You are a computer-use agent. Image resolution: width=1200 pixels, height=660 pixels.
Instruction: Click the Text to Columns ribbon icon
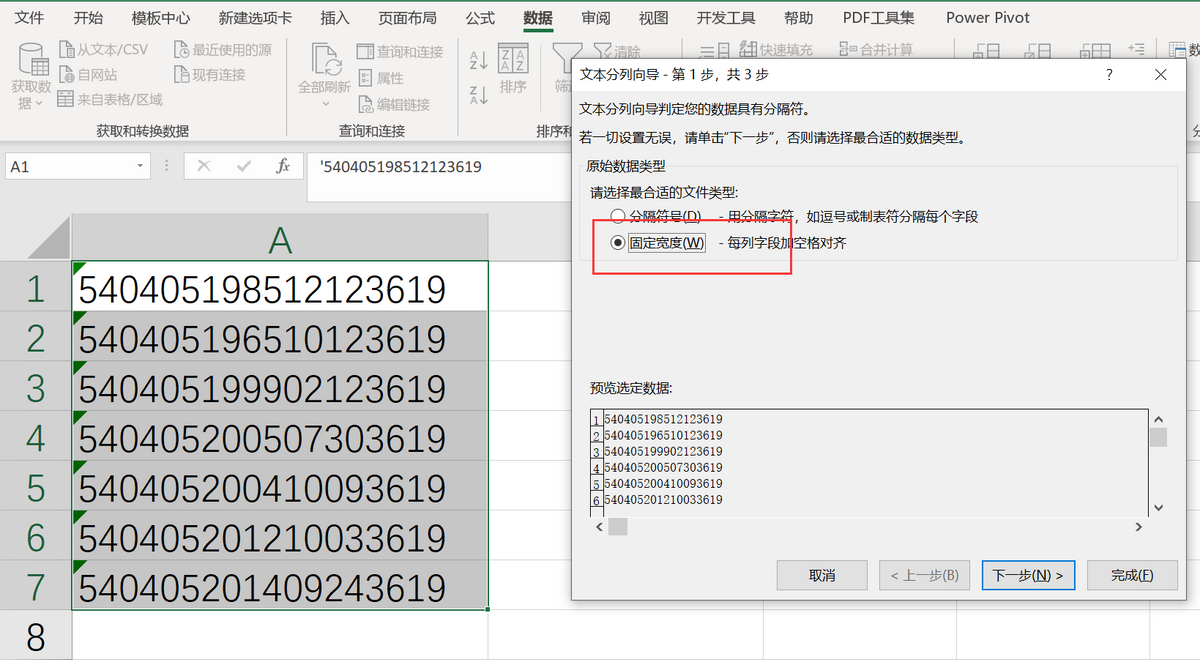[714, 50]
